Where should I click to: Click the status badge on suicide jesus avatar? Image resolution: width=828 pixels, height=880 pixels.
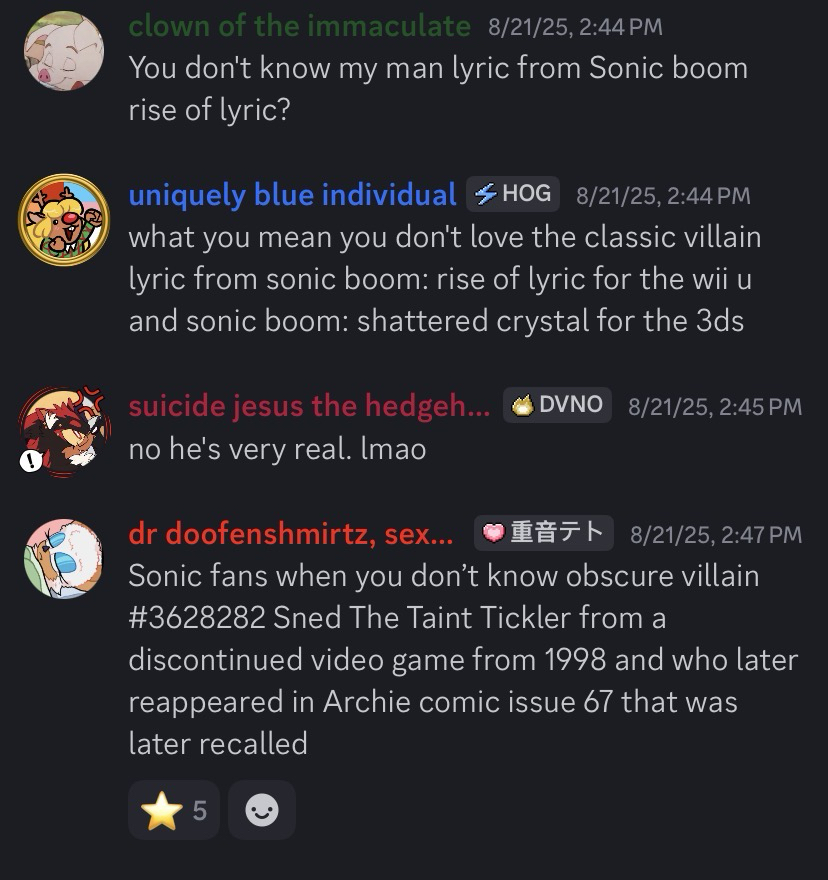31,461
